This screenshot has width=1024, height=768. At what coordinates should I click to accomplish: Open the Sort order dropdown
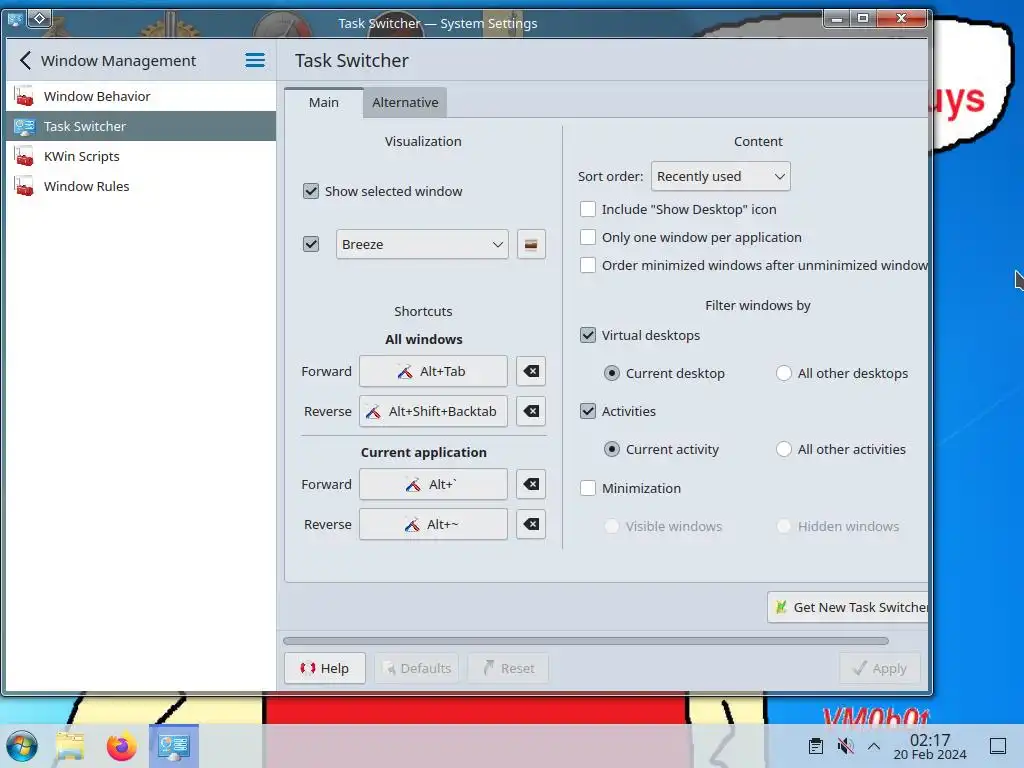click(x=720, y=176)
